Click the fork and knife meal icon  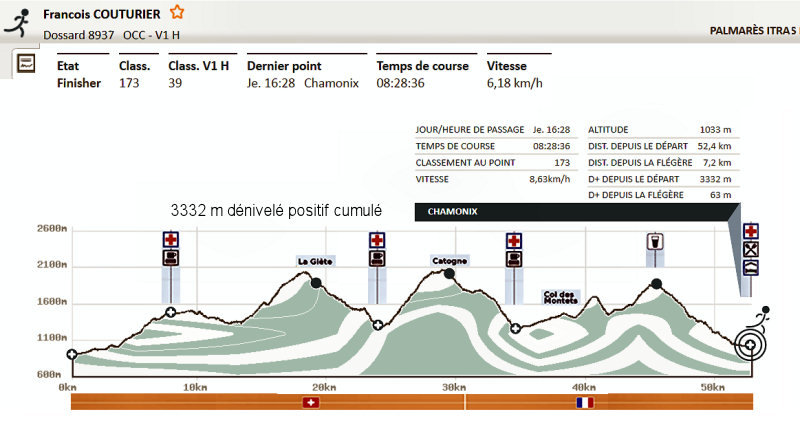[751, 250]
